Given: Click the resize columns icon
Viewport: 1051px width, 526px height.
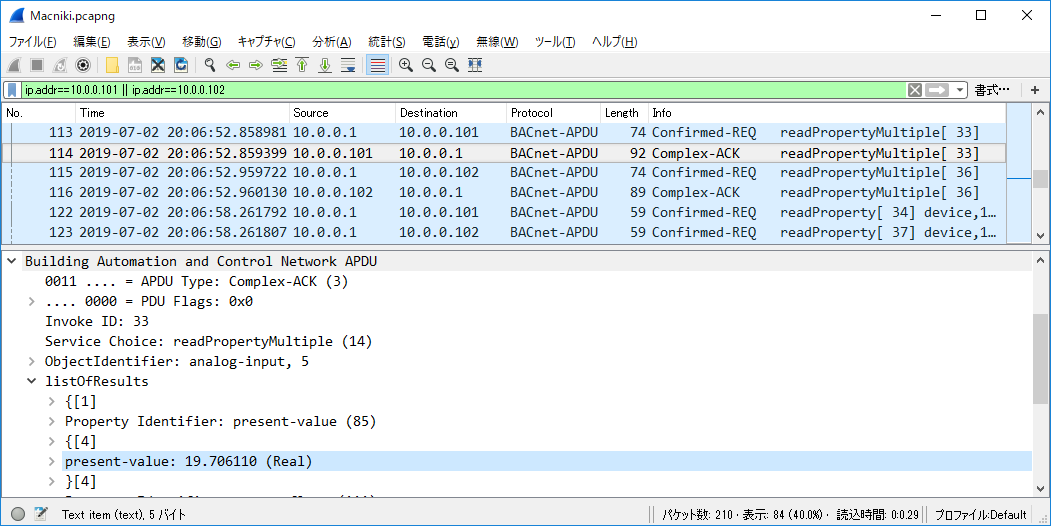Looking at the screenshot, I should click(475, 65).
